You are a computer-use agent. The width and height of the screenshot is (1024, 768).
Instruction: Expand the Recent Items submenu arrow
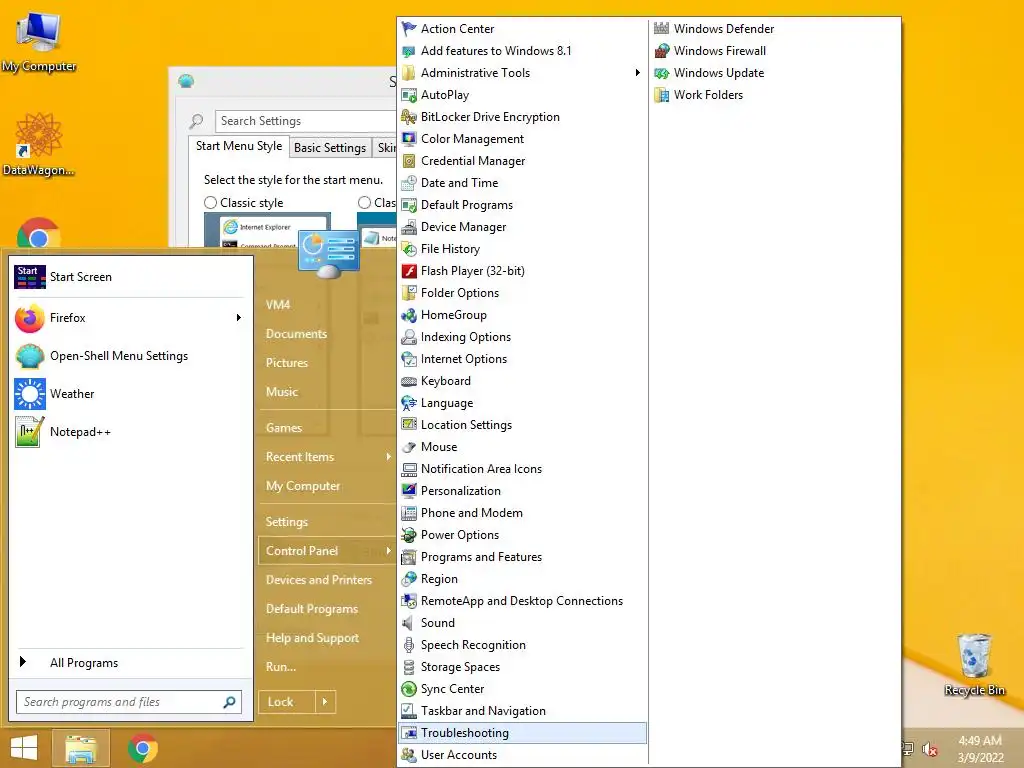[388, 457]
